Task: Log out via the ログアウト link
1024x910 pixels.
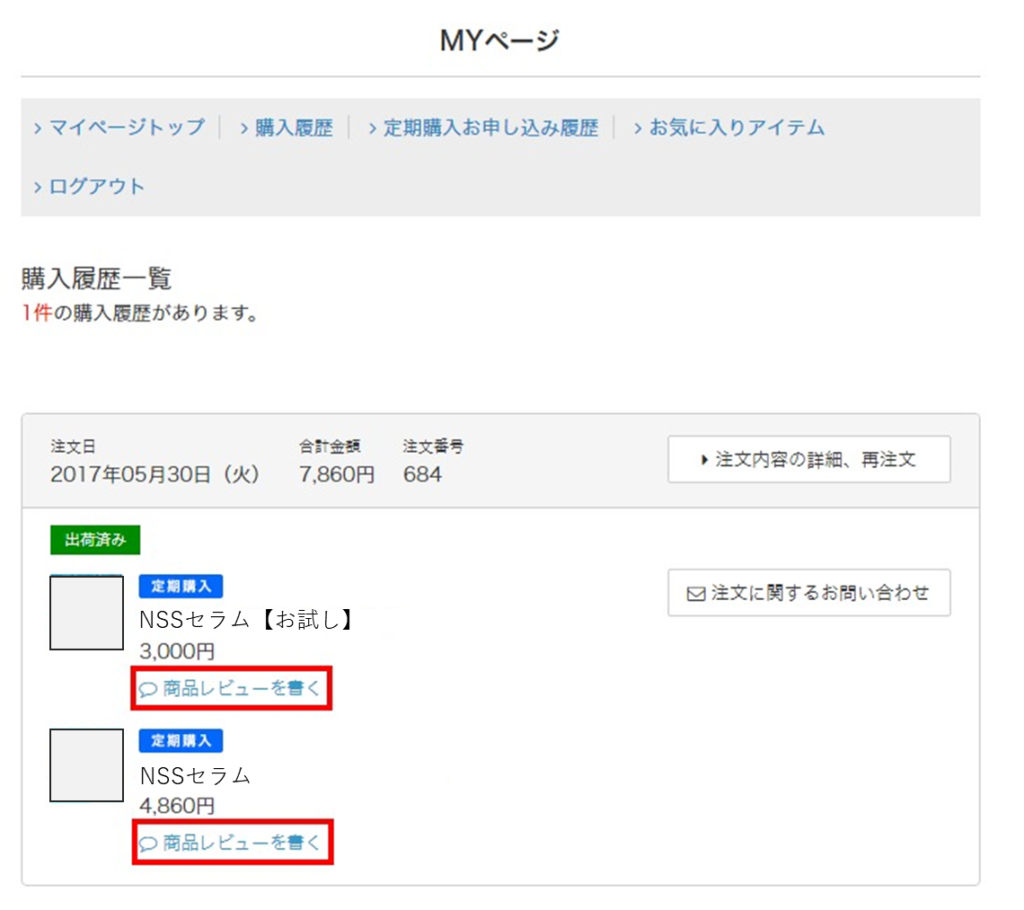Action: 96,187
